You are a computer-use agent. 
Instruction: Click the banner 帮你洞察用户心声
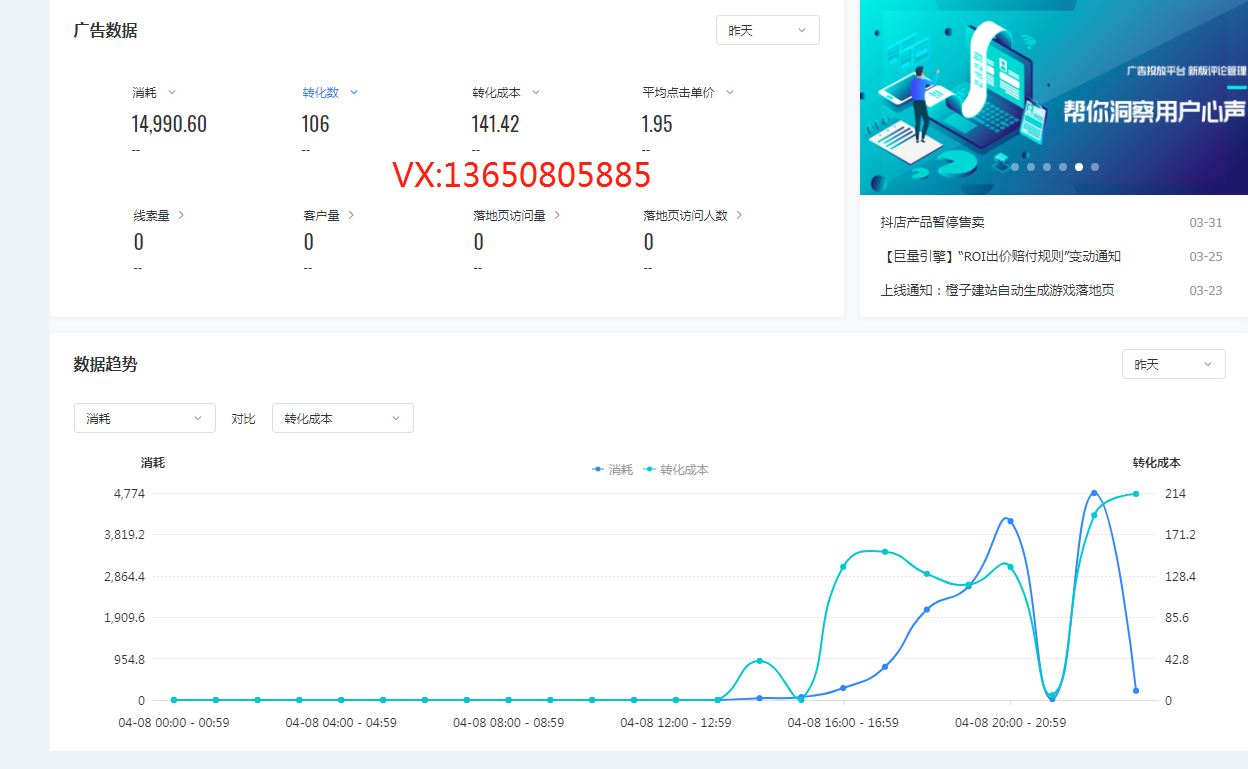(x=1054, y=97)
